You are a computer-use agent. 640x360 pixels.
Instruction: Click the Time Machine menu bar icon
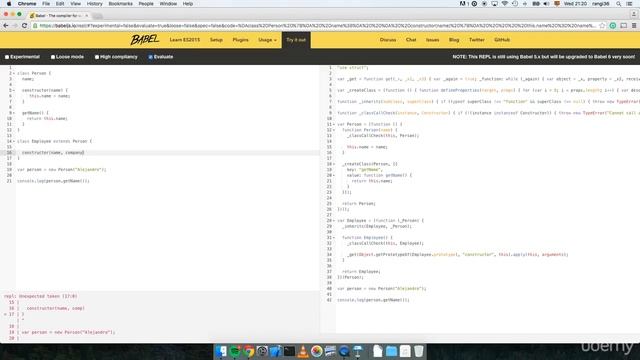point(515,4)
